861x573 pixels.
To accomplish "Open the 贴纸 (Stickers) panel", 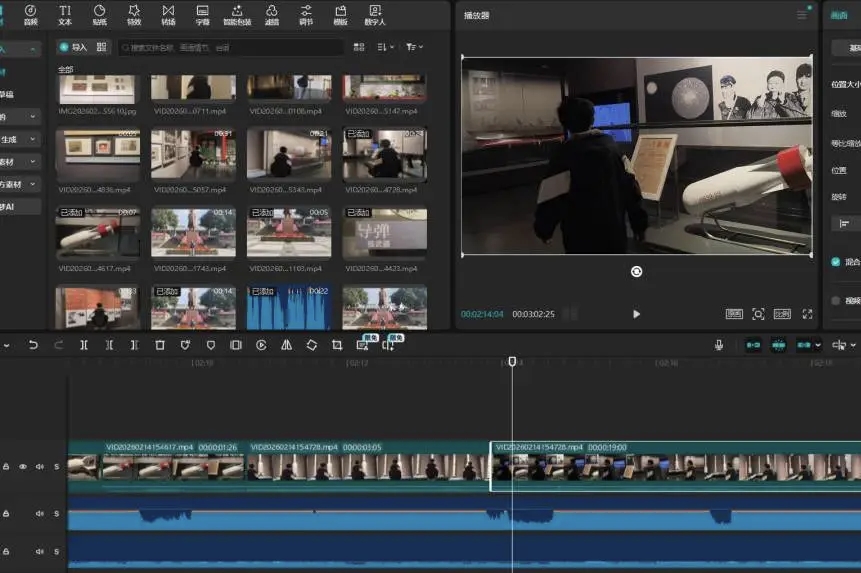I will coord(99,14).
